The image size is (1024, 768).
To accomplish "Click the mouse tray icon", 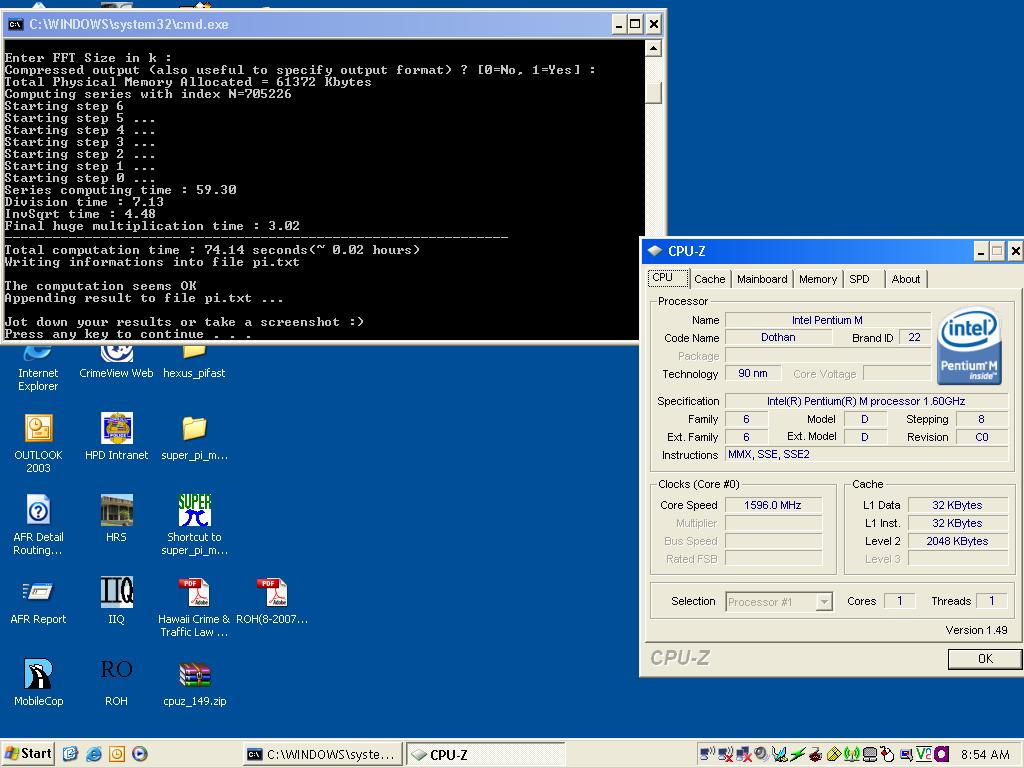I will [x=887, y=754].
